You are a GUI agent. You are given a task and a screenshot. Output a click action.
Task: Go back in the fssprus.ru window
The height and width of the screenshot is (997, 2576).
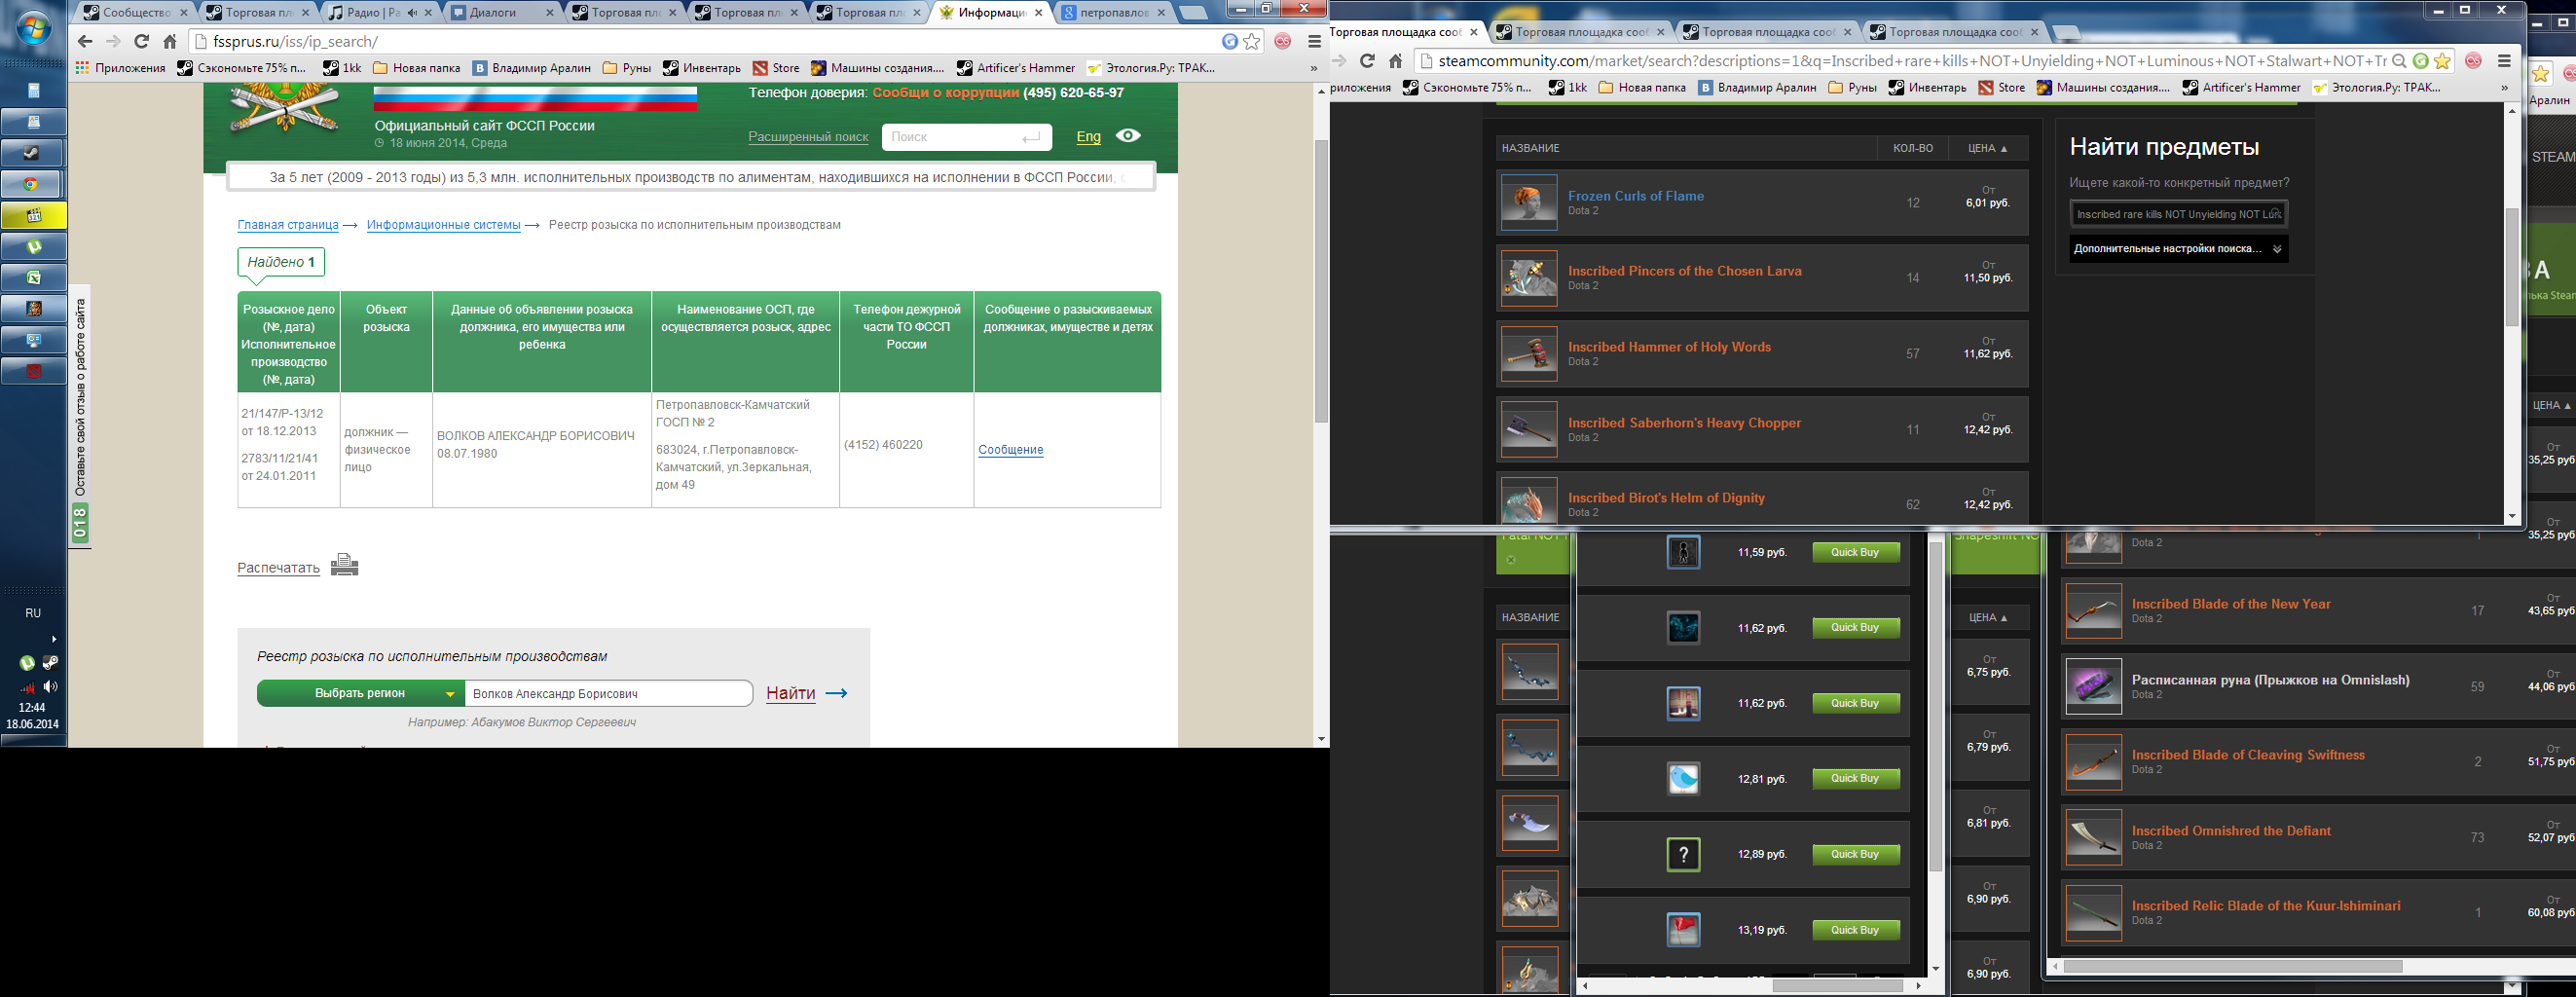click(x=85, y=41)
